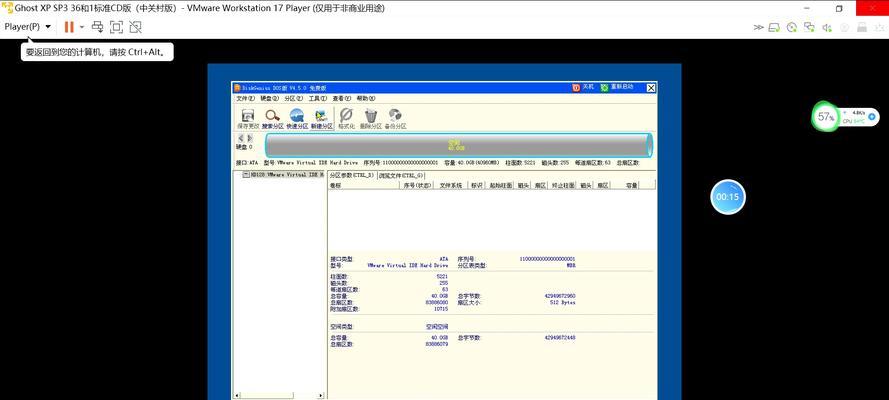Click the send Ctrl+Alt+Del icon in VMware

click(x=98, y=27)
